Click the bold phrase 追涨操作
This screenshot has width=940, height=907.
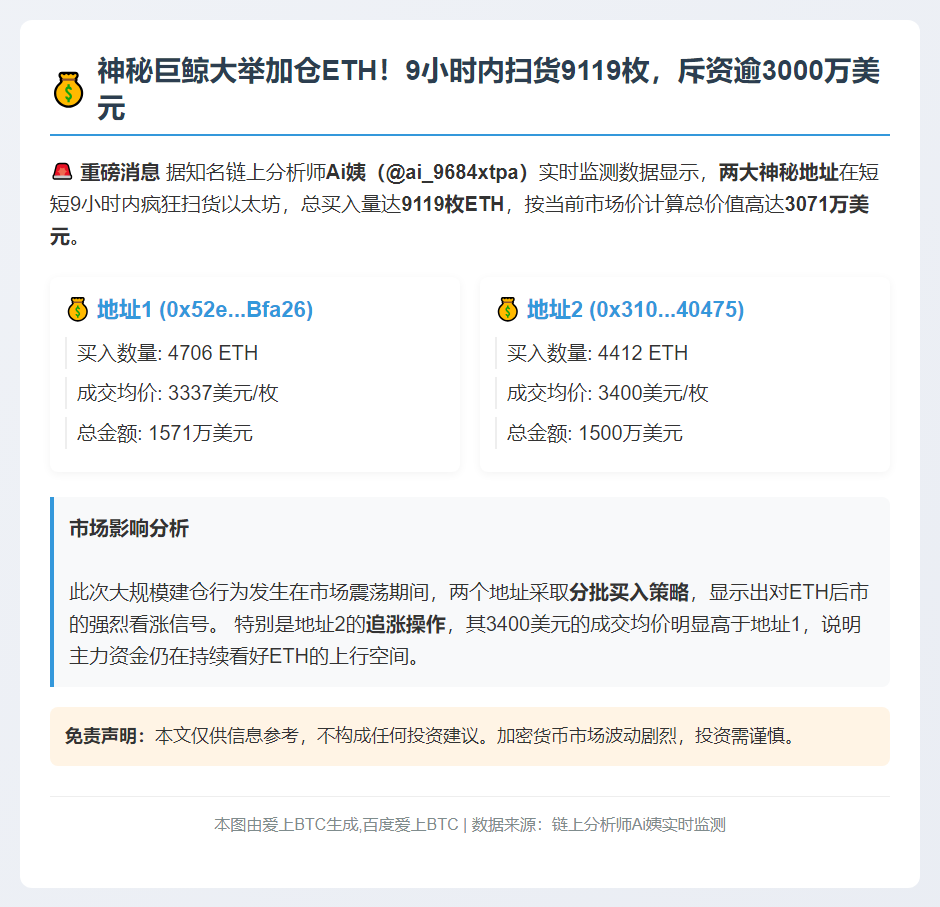point(405,624)
